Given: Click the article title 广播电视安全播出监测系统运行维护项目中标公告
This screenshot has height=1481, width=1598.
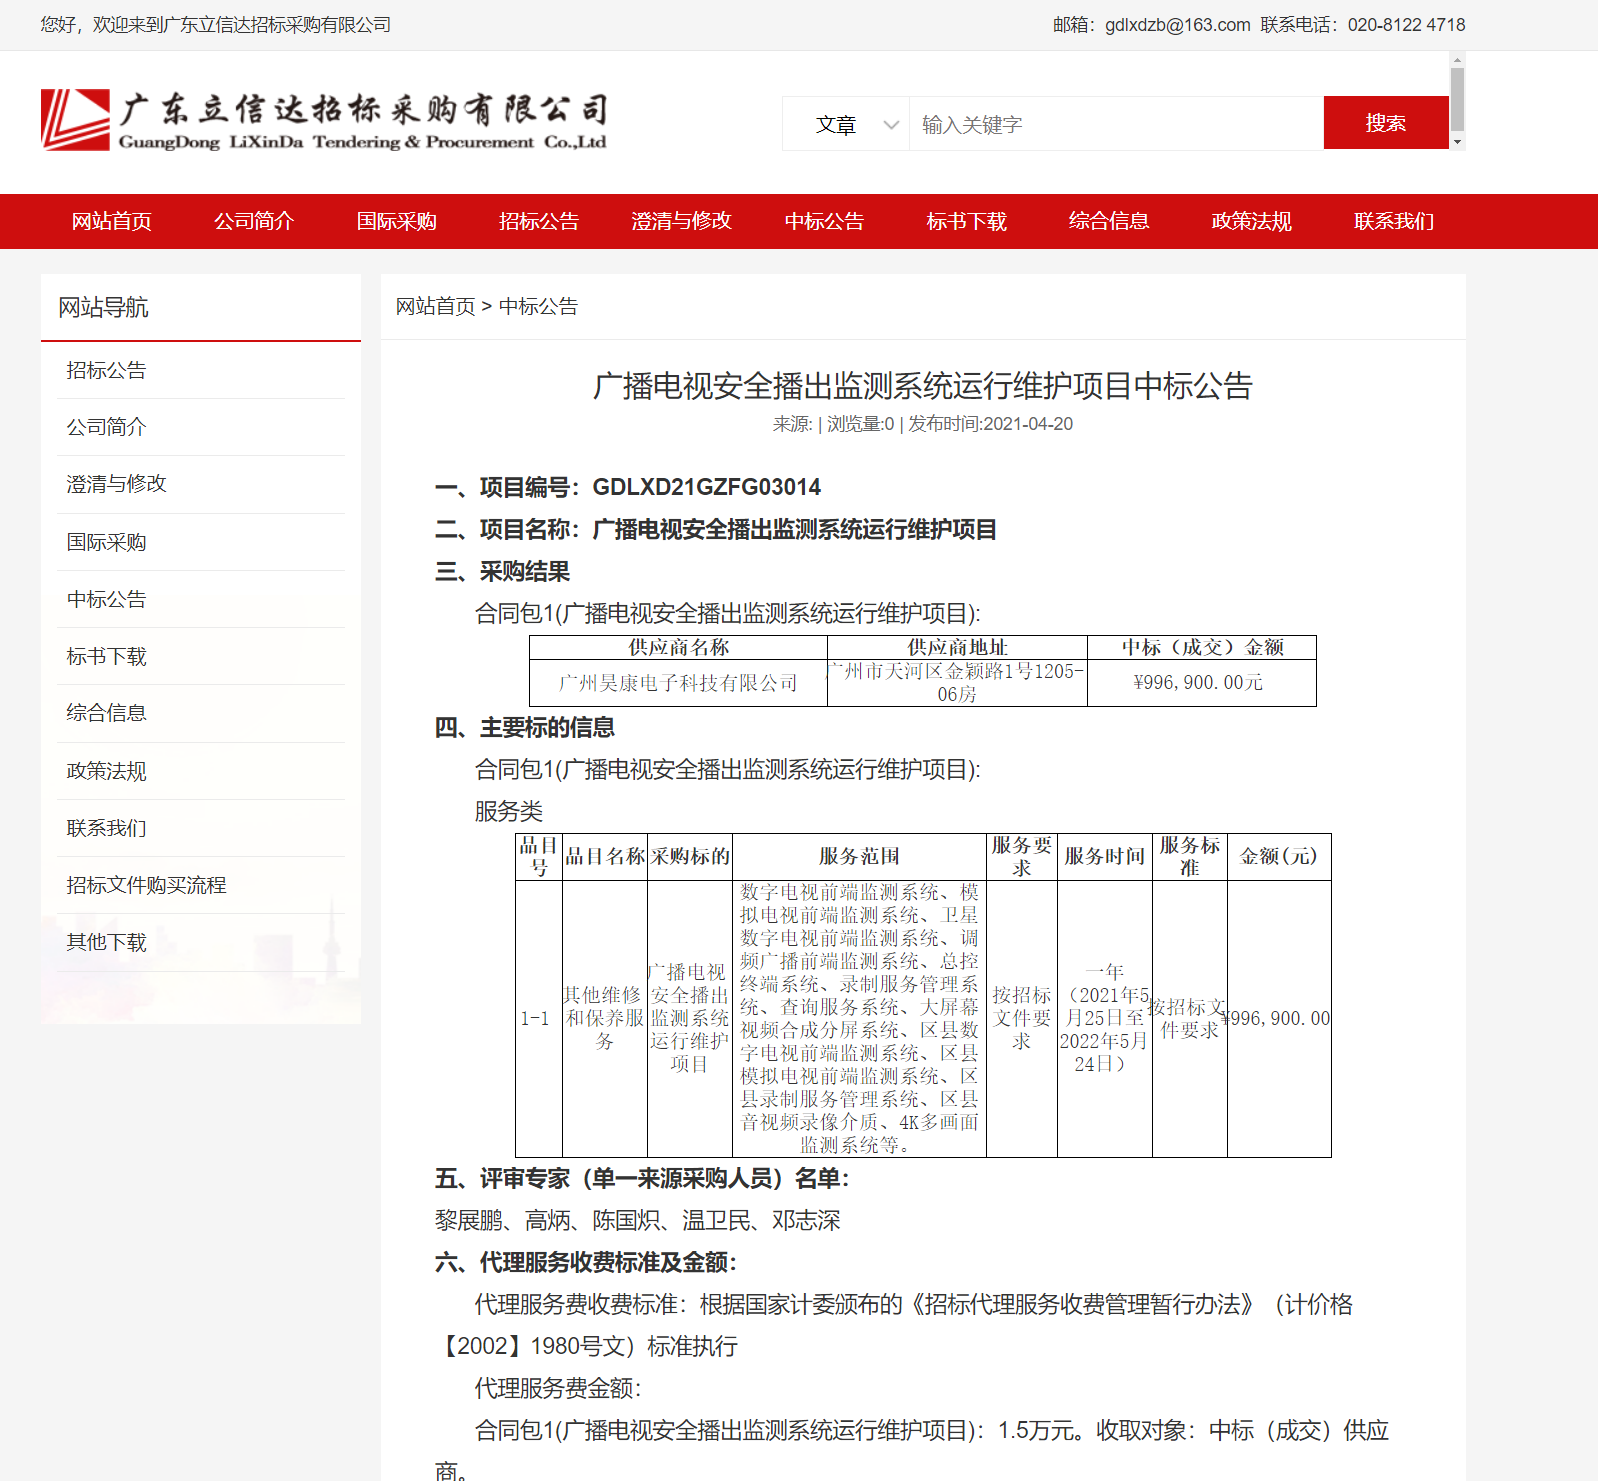Looking at the screenshot, I should 922,386.
